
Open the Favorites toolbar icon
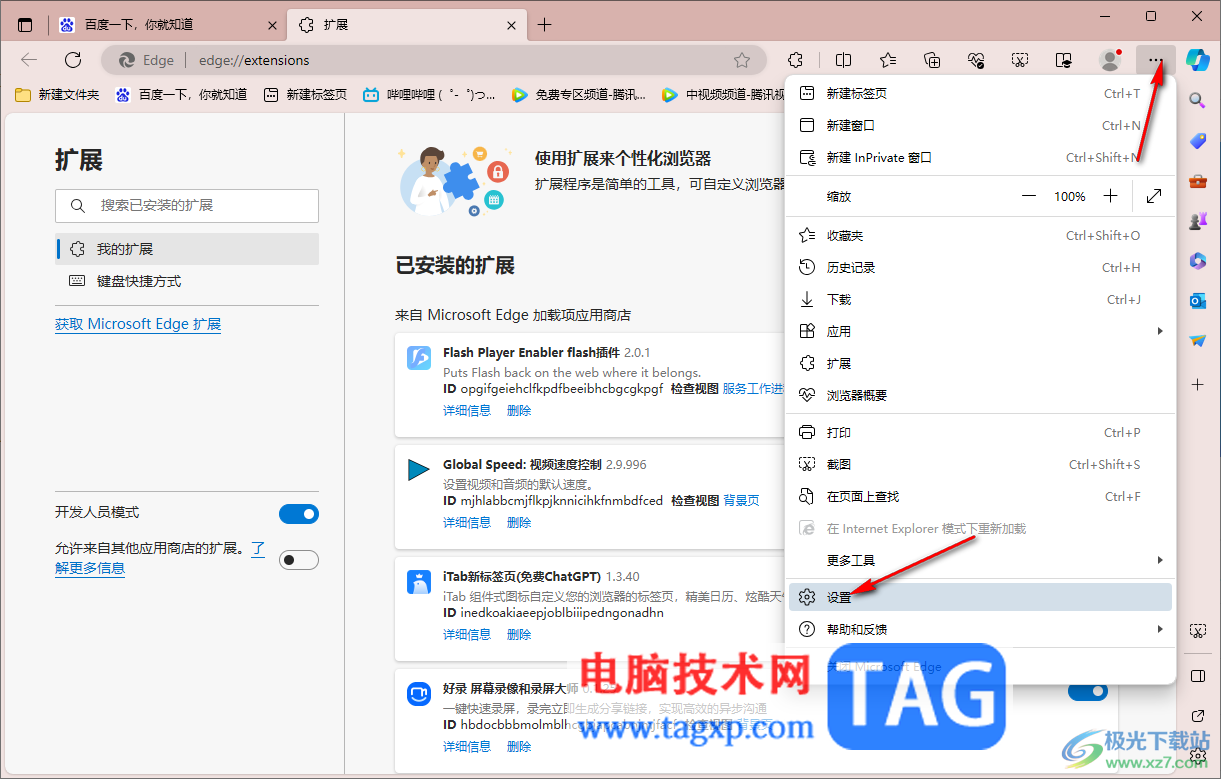click(888, 60)
